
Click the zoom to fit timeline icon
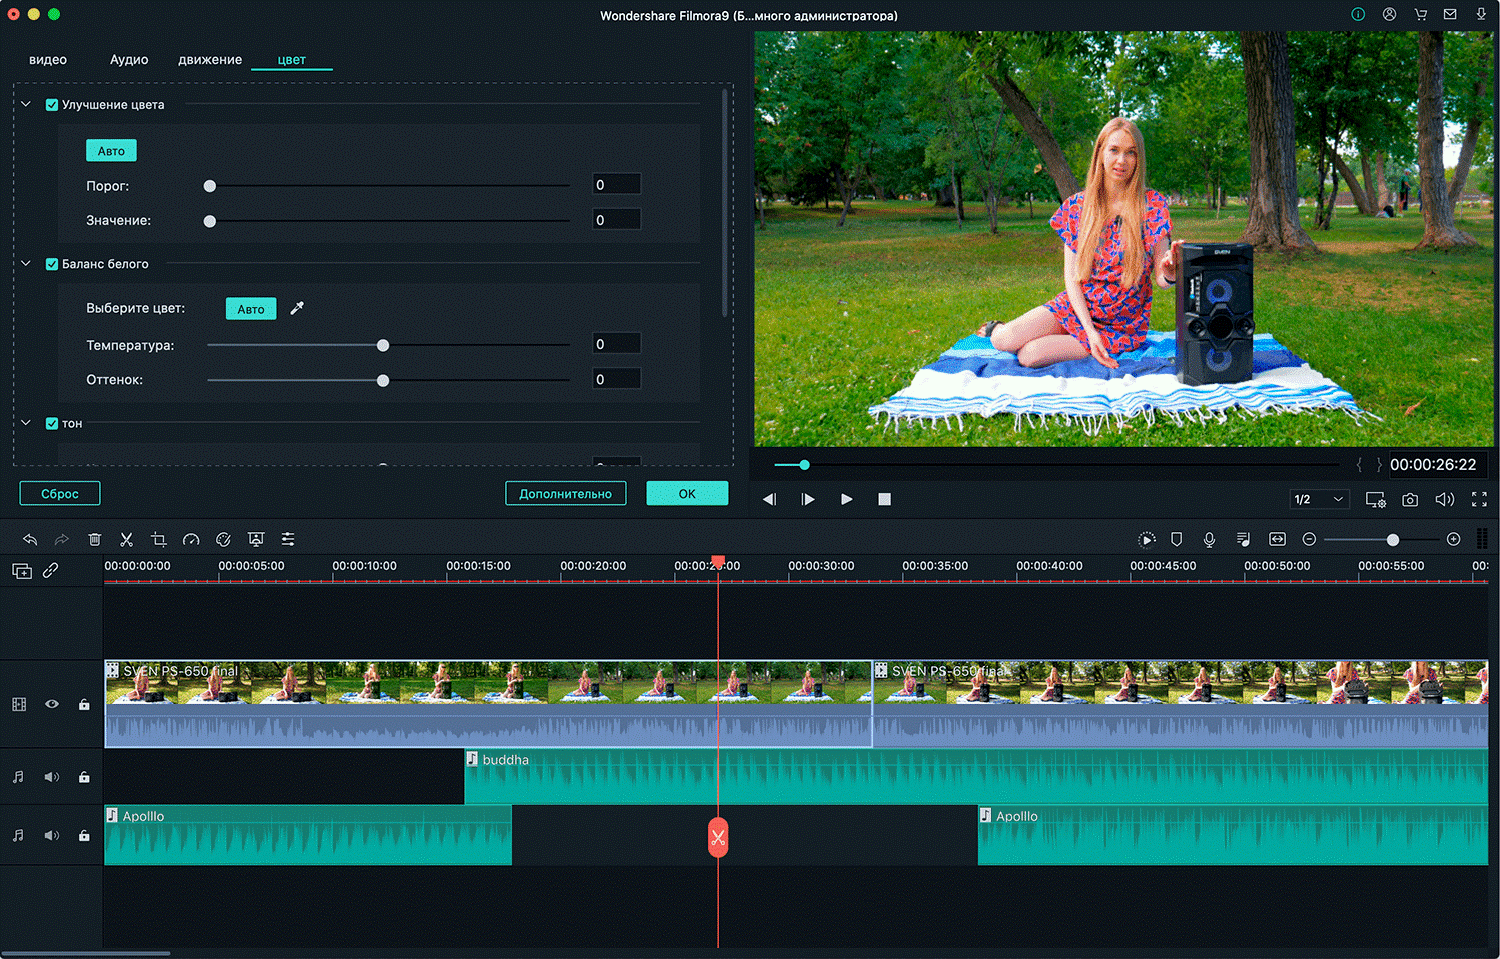(x=1278, y=539)
